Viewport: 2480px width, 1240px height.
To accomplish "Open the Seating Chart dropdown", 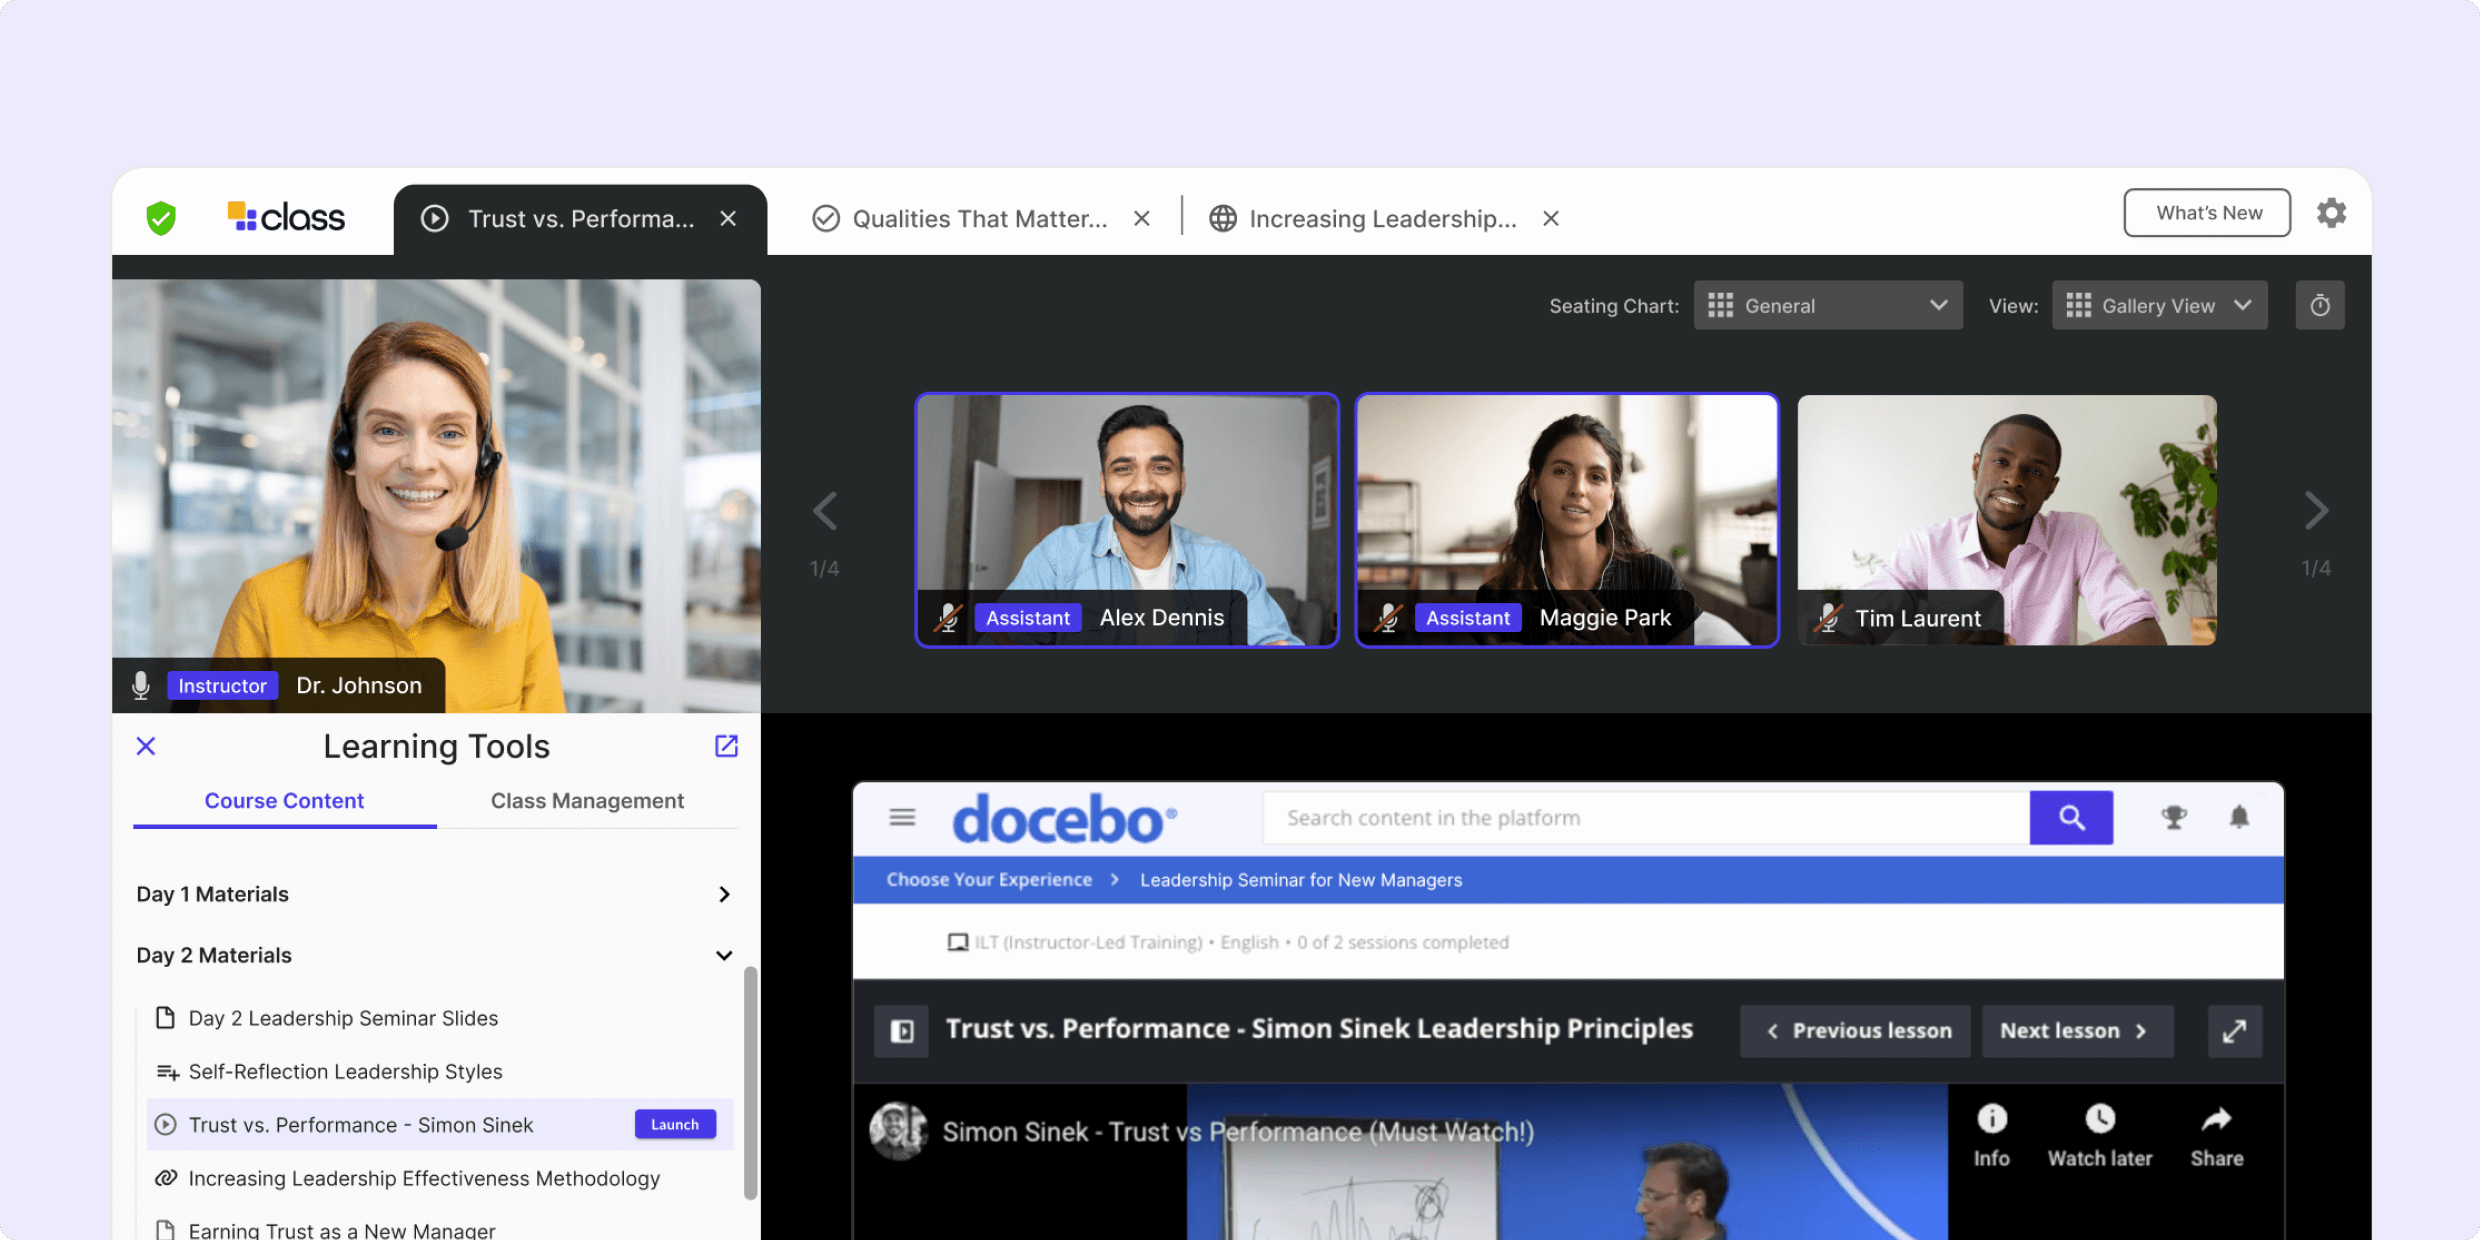I will 1828,305.
